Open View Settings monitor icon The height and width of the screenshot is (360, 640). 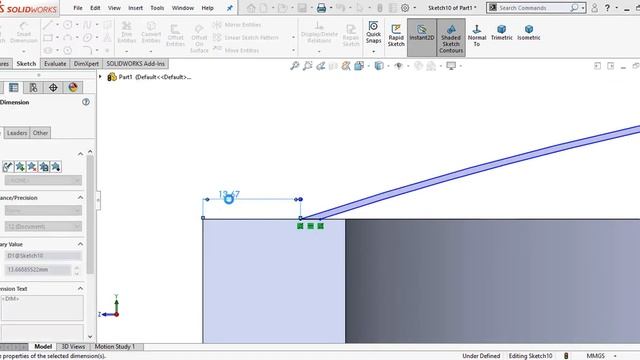(x=451, y=66)
